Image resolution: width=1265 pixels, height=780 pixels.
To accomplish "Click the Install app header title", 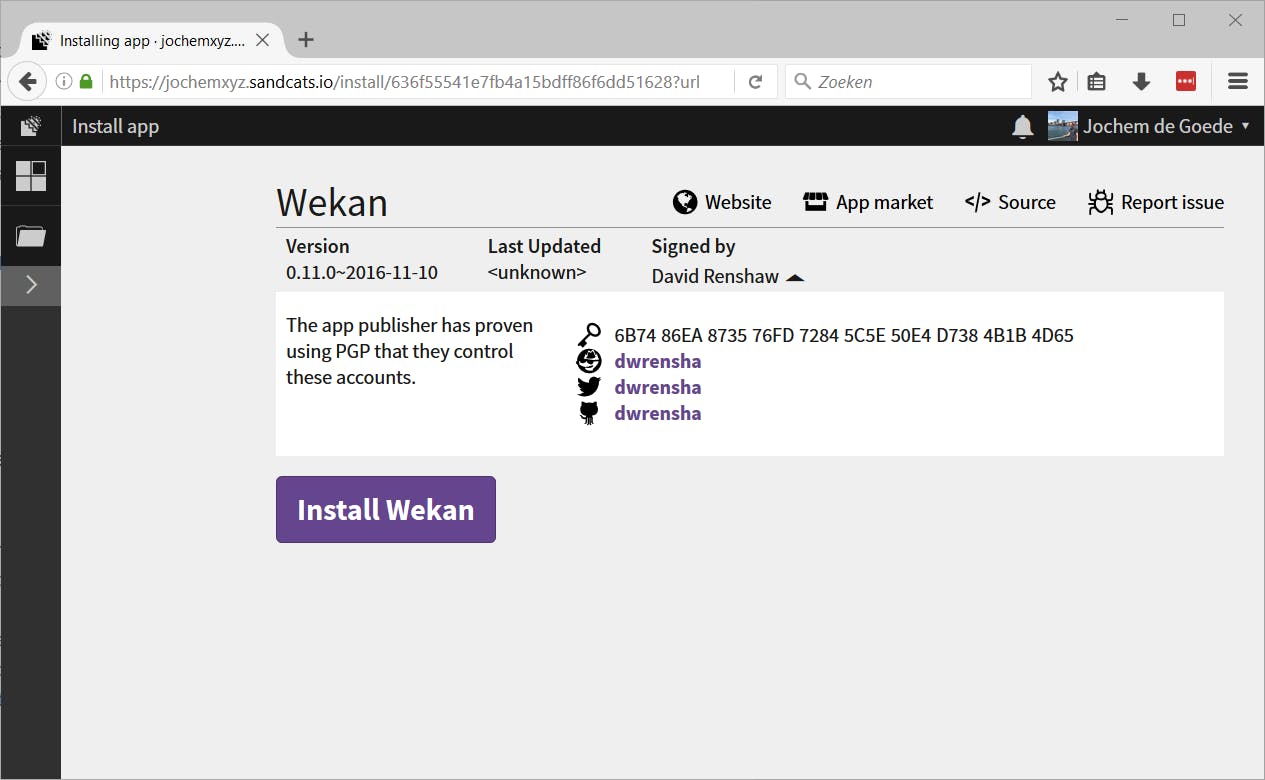I will point(116,126).
